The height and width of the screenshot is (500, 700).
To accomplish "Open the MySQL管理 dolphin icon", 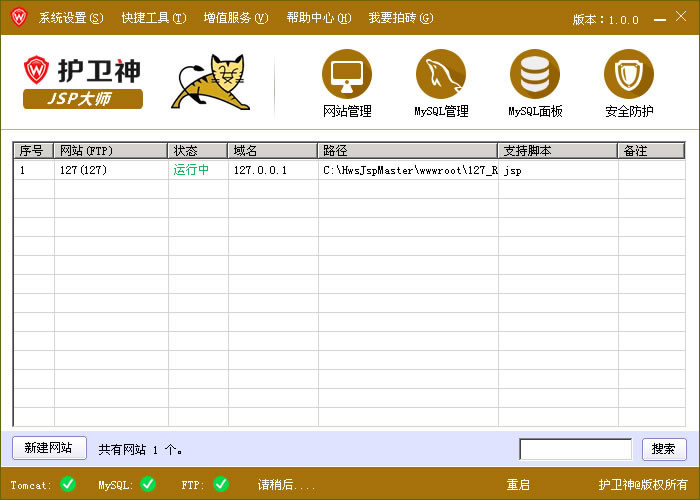I will 441,74.
